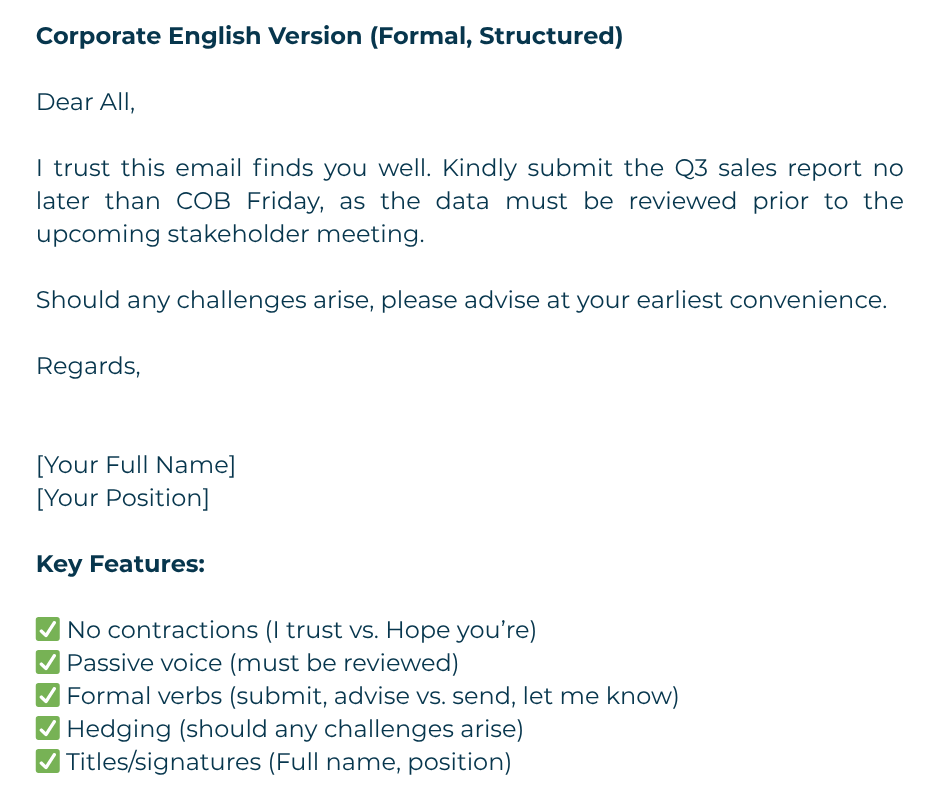Viewport: 940px width, 788px height.
Task: Click the Dear All greeting line
Action: click(x=85, y=102)
